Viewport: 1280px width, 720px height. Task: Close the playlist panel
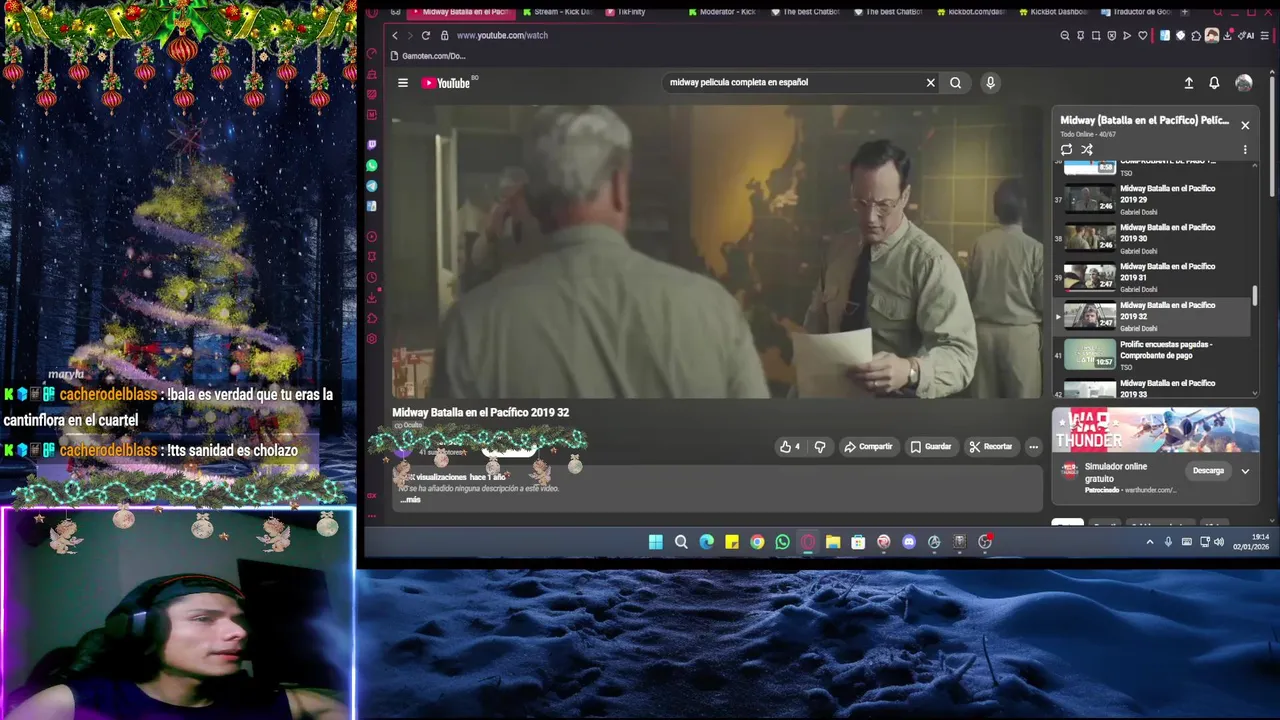point(1245,125)
